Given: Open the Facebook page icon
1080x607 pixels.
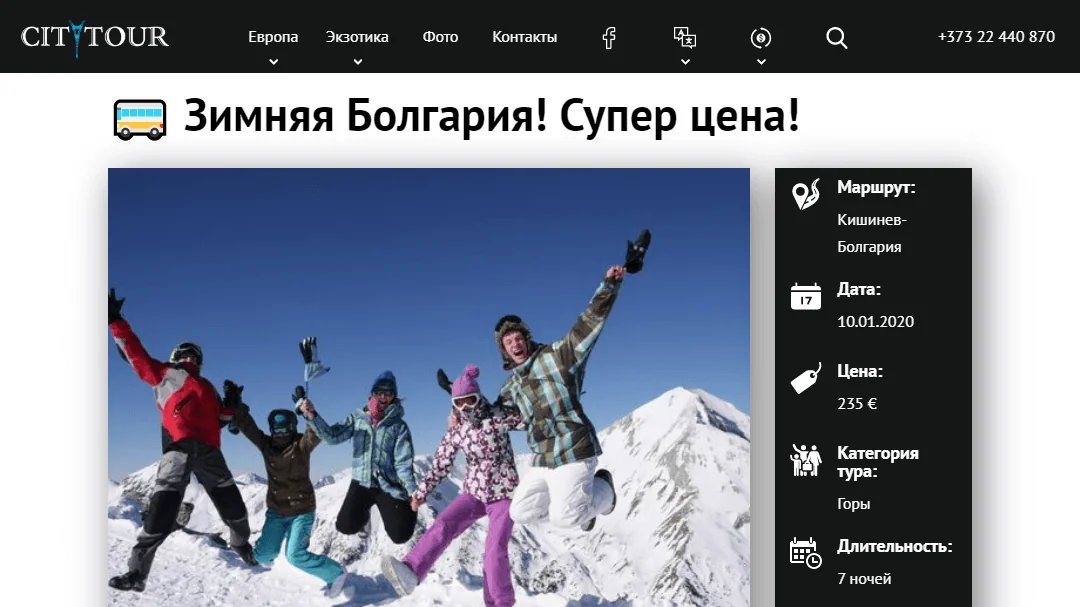Looking at the screenshot, I should (x=609, y=37).
